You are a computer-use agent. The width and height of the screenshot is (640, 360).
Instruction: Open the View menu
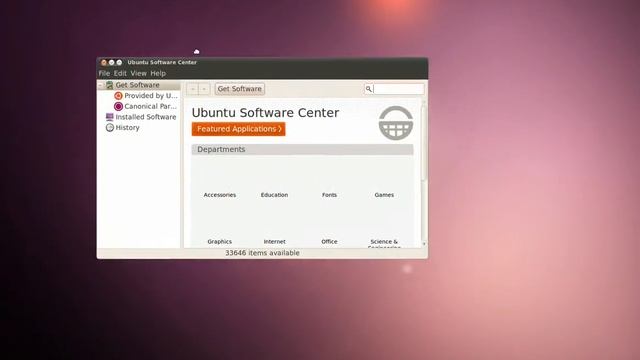click(x=138, y=73)
